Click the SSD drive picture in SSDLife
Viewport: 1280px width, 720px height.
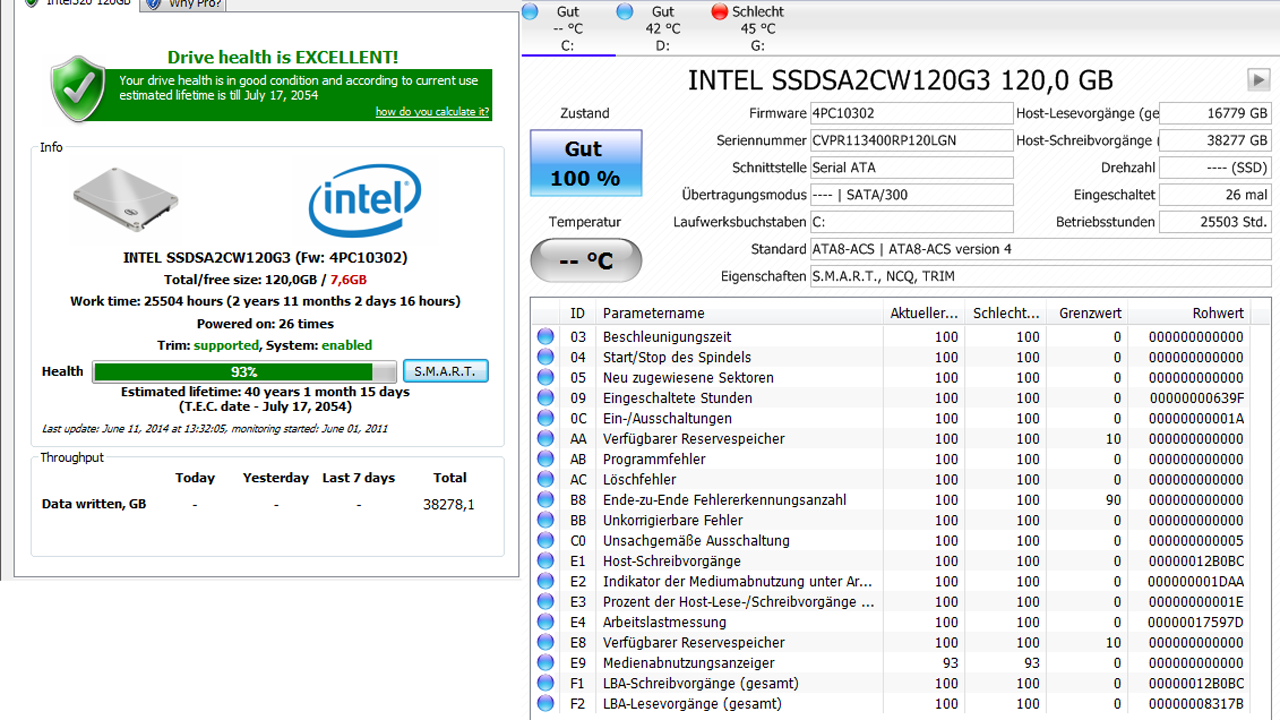pyautogui.click(x=125, y=198)
